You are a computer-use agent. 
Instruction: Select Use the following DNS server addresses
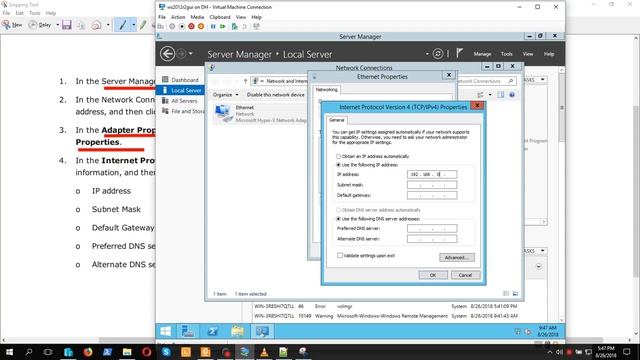click(x=338, y=219)
